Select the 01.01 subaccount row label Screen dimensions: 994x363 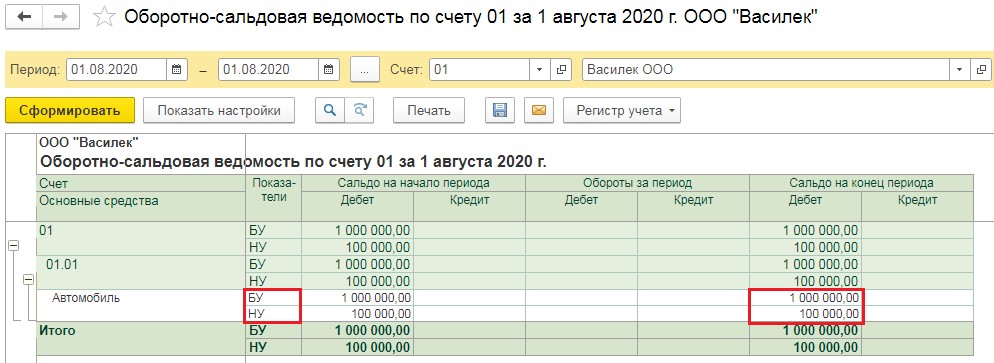tap(62, 264)
